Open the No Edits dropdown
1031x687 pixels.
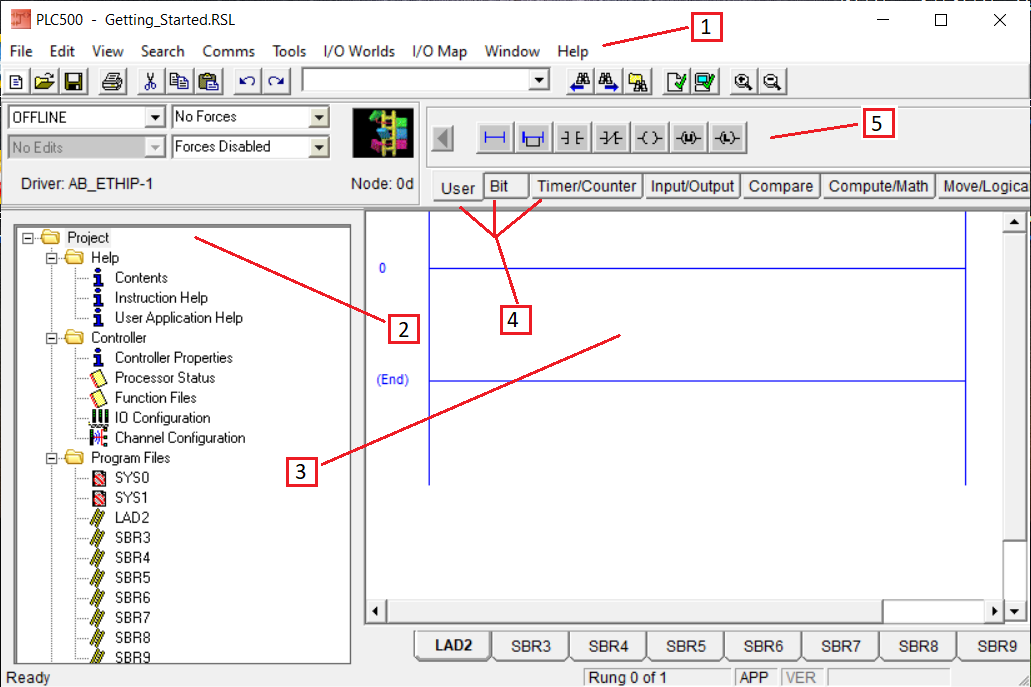pyautogui.click(x=155, y=147)
